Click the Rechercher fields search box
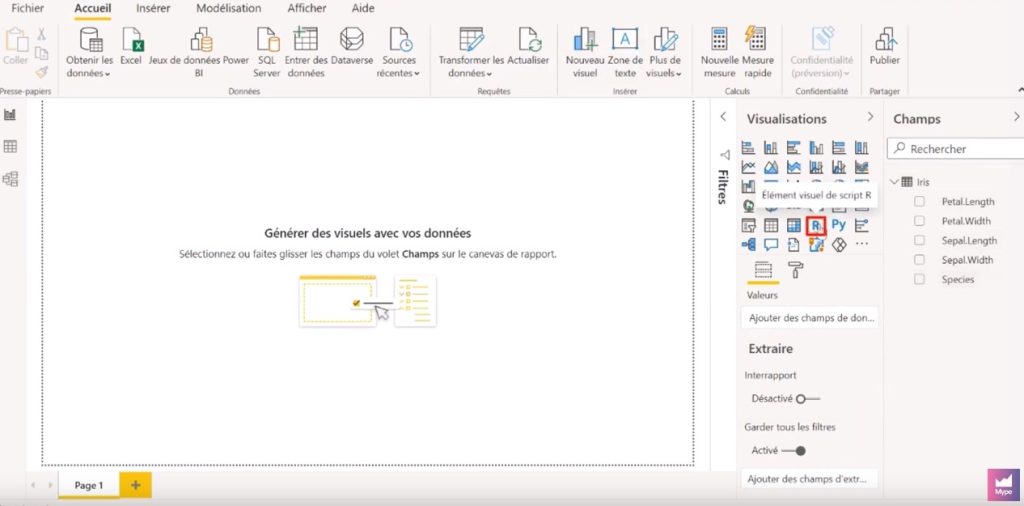This screenshot has width=1024, height=506. [x=955, y=149]
